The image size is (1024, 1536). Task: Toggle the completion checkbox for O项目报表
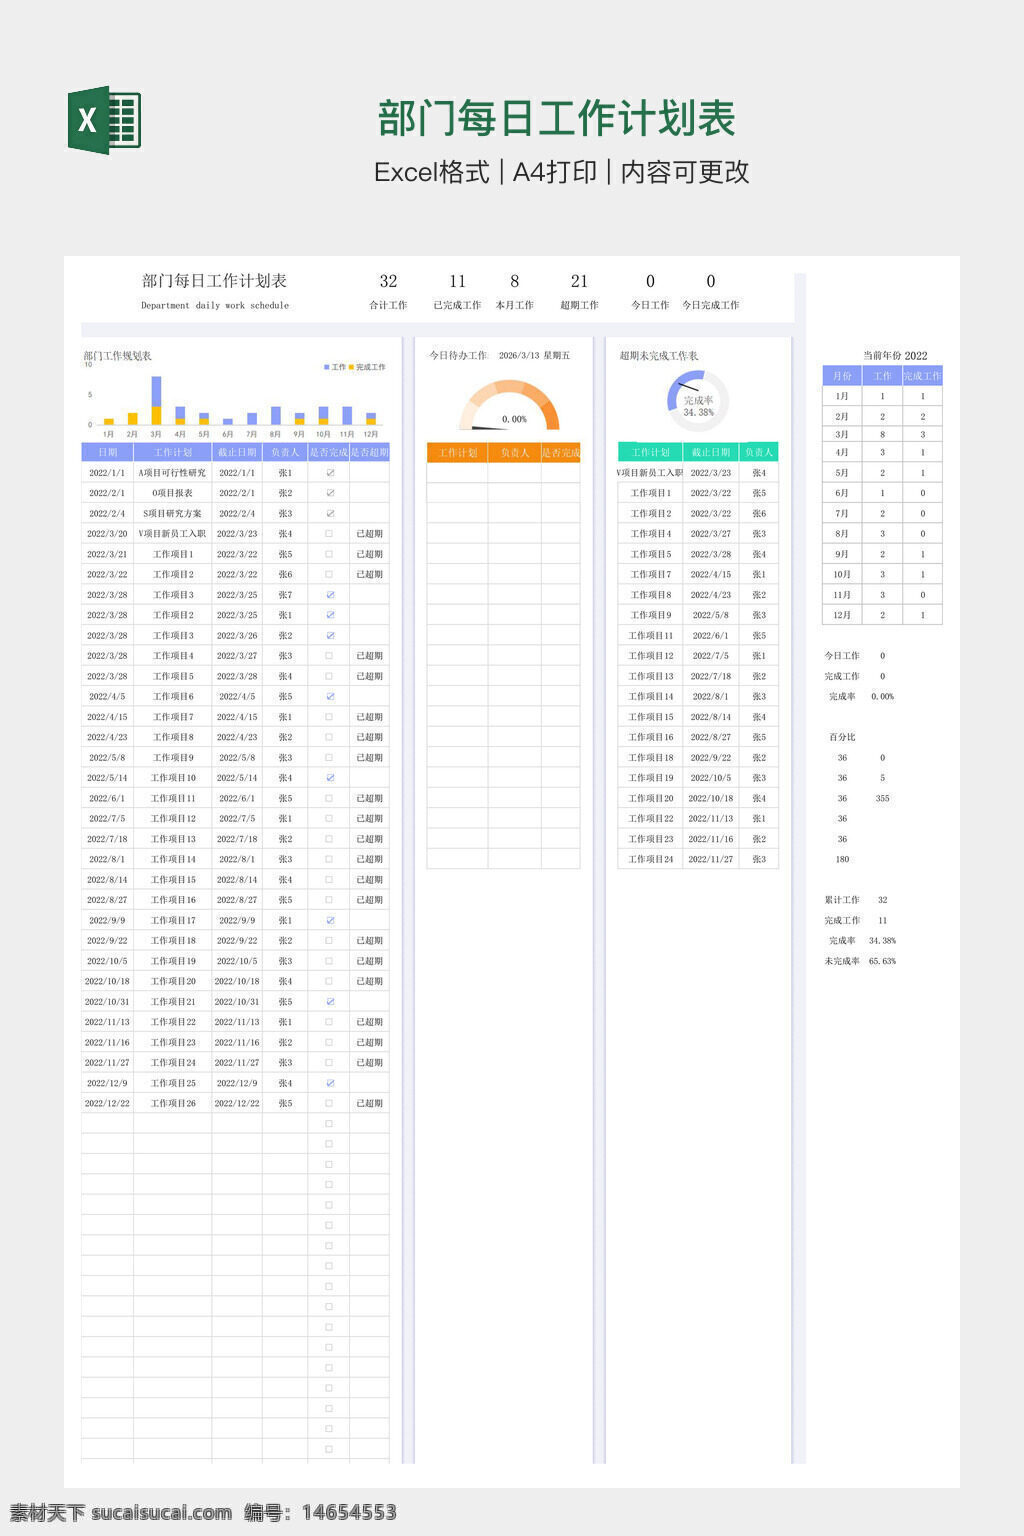(x=329, y=493)
